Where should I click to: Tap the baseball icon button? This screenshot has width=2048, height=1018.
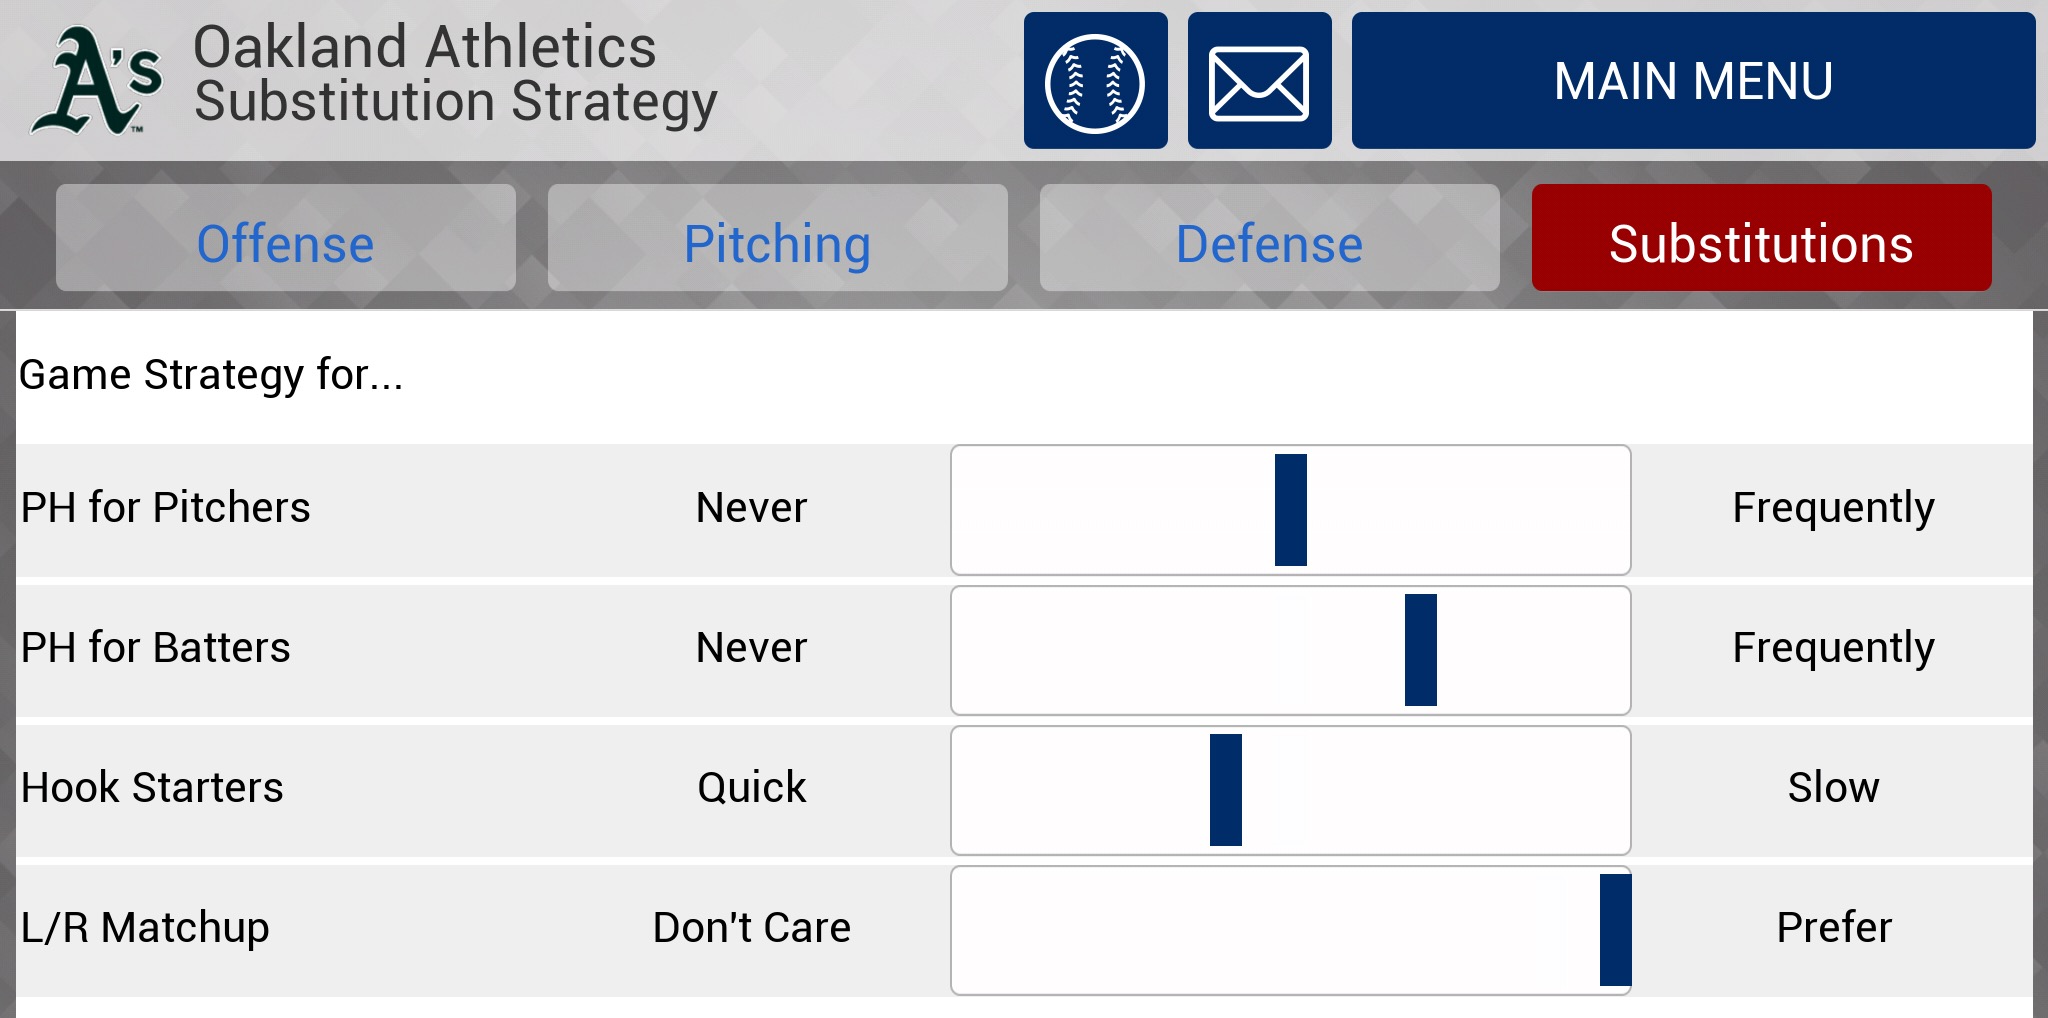click(1095, 81)
